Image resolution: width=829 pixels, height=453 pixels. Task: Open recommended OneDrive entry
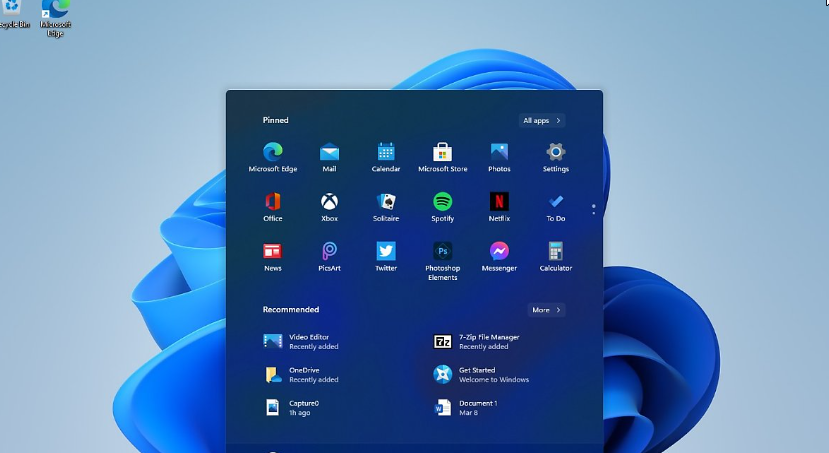click(x=301, y=375)
